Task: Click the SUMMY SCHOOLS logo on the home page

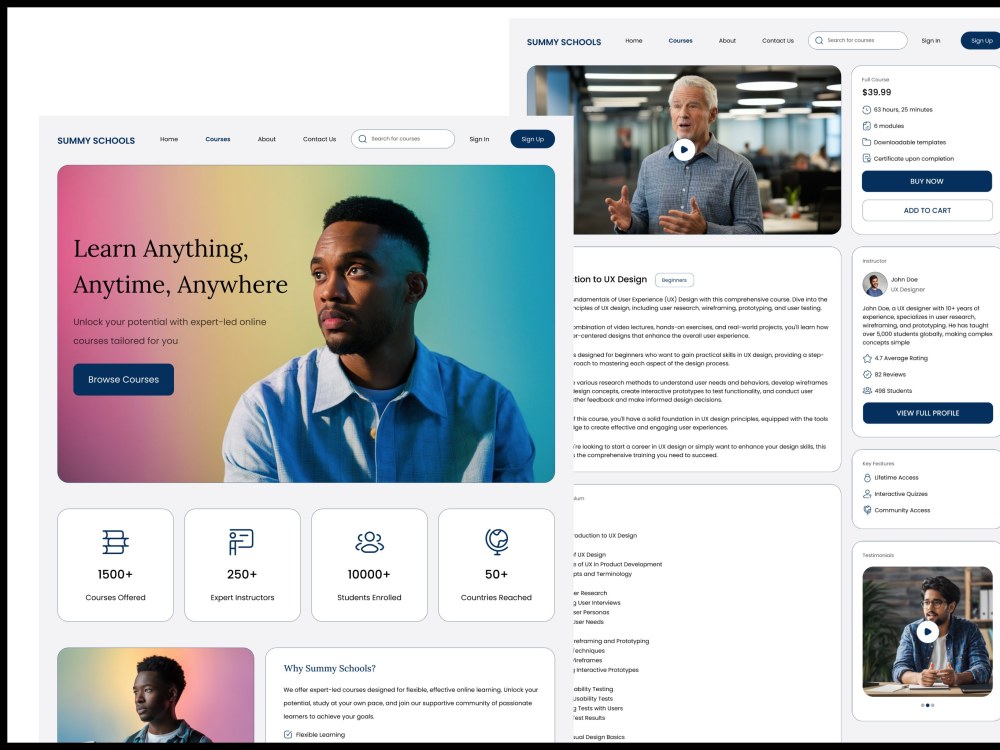Action: (x=96, y=140)
